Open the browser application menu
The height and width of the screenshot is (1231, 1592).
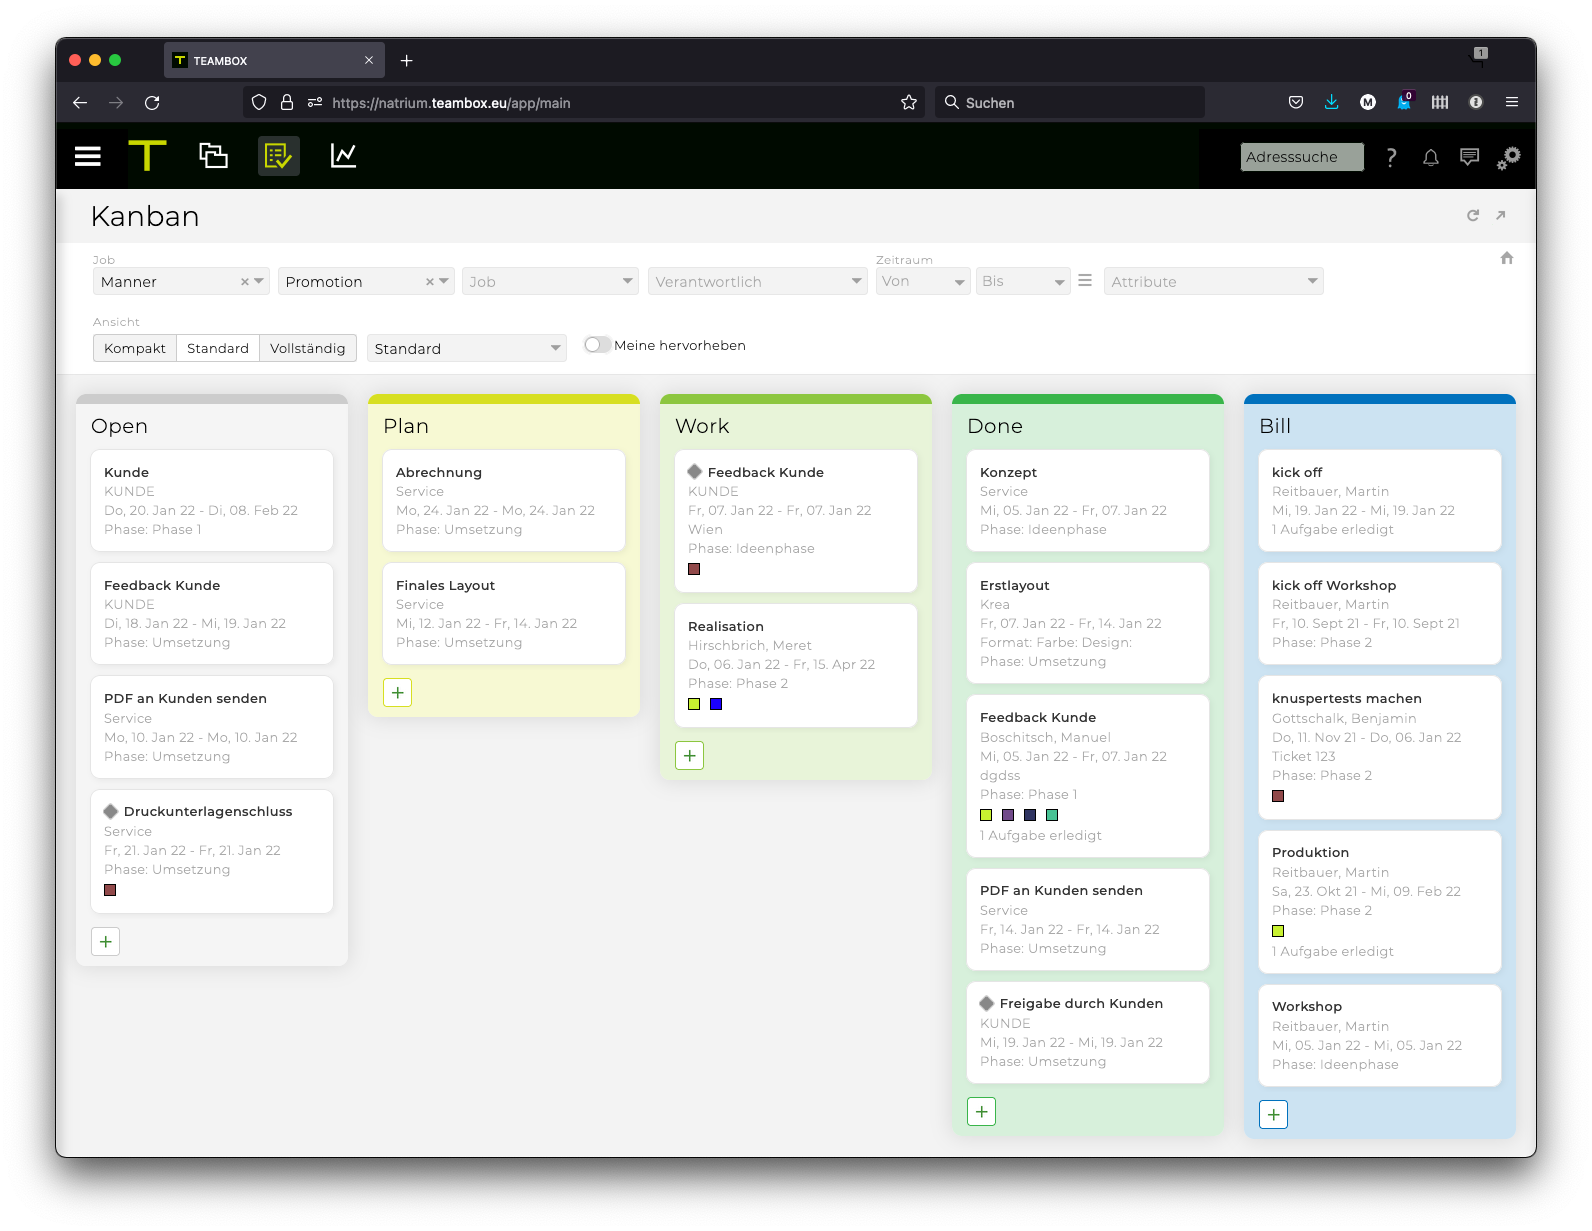coord(1512,102)
